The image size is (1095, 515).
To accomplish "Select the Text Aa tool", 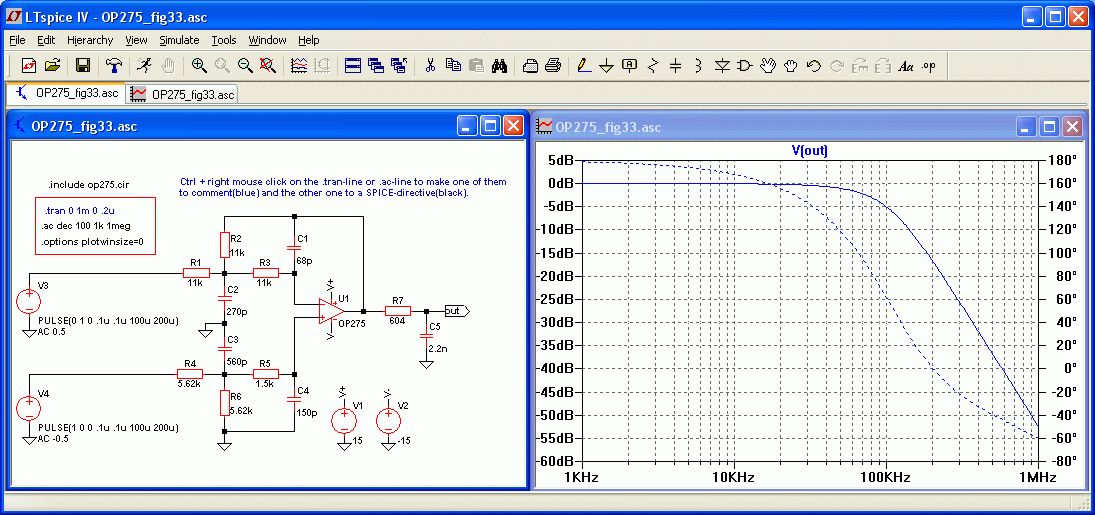I will pyautogui.click(x=906, y=66).
